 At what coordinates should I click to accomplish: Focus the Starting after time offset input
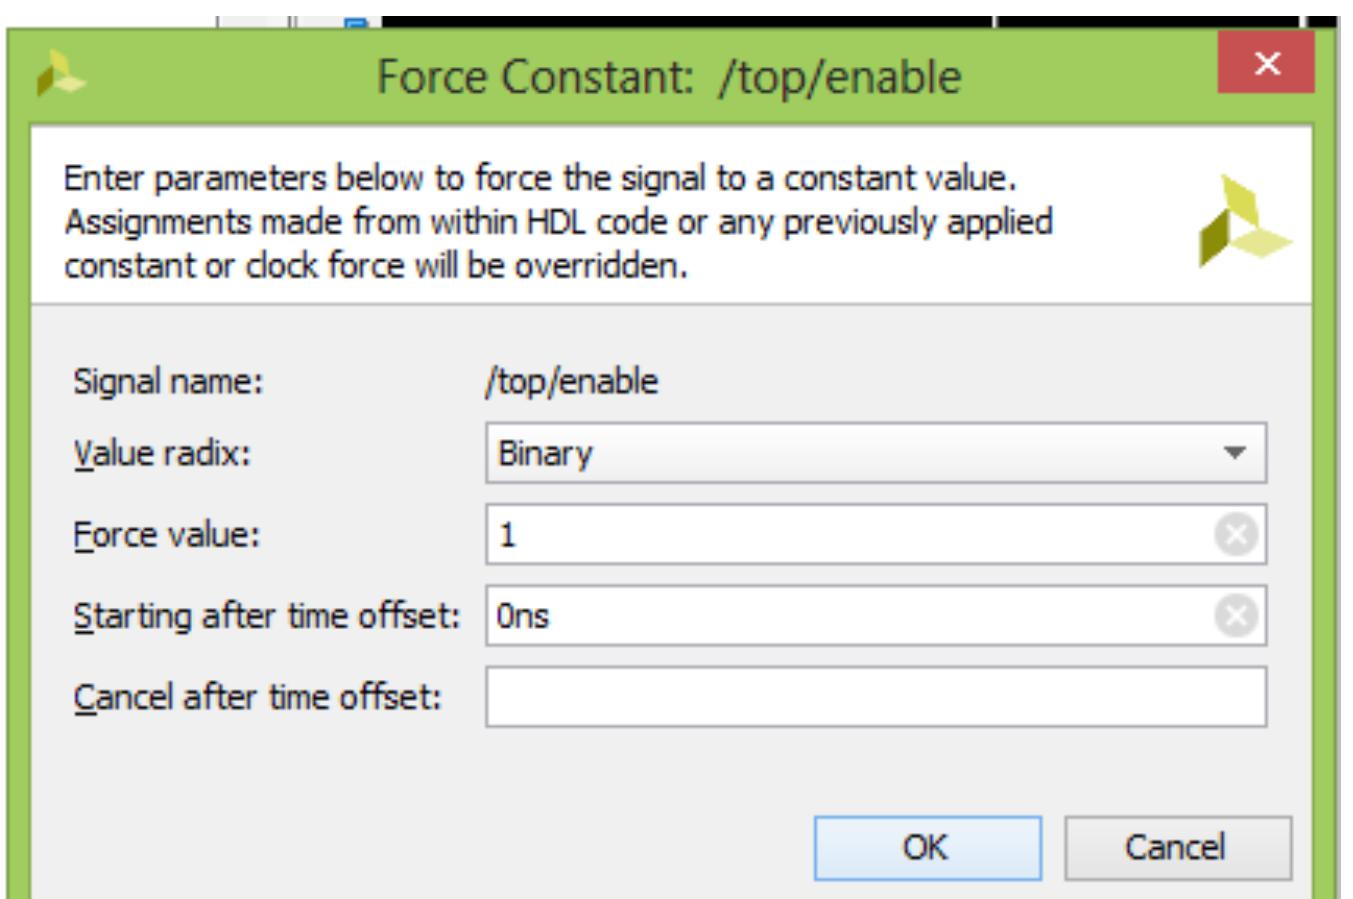(x=850, y=616)
